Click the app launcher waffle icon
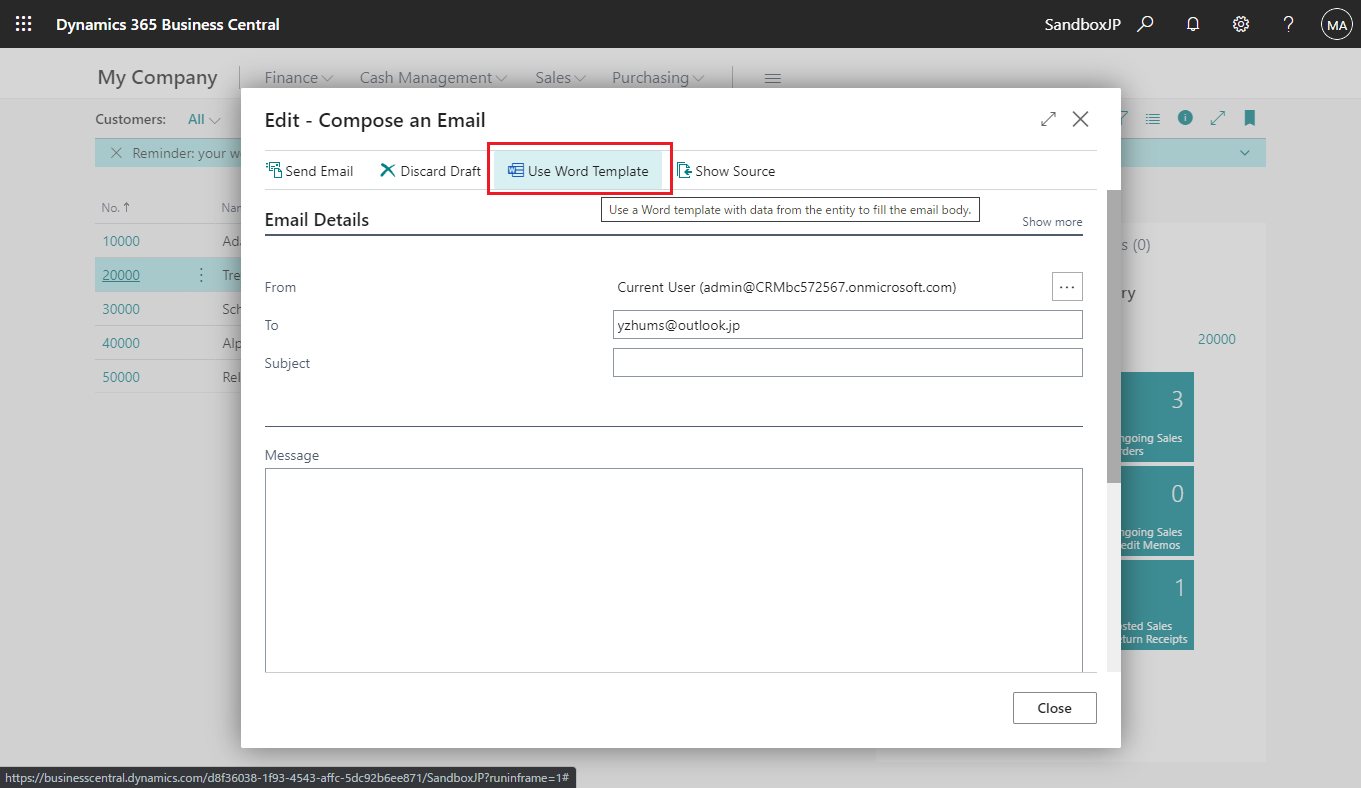 pos(22,23)
